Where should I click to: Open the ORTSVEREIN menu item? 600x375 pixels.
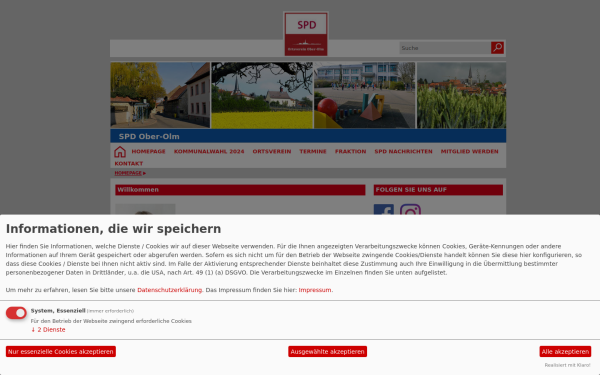(272, 152)
